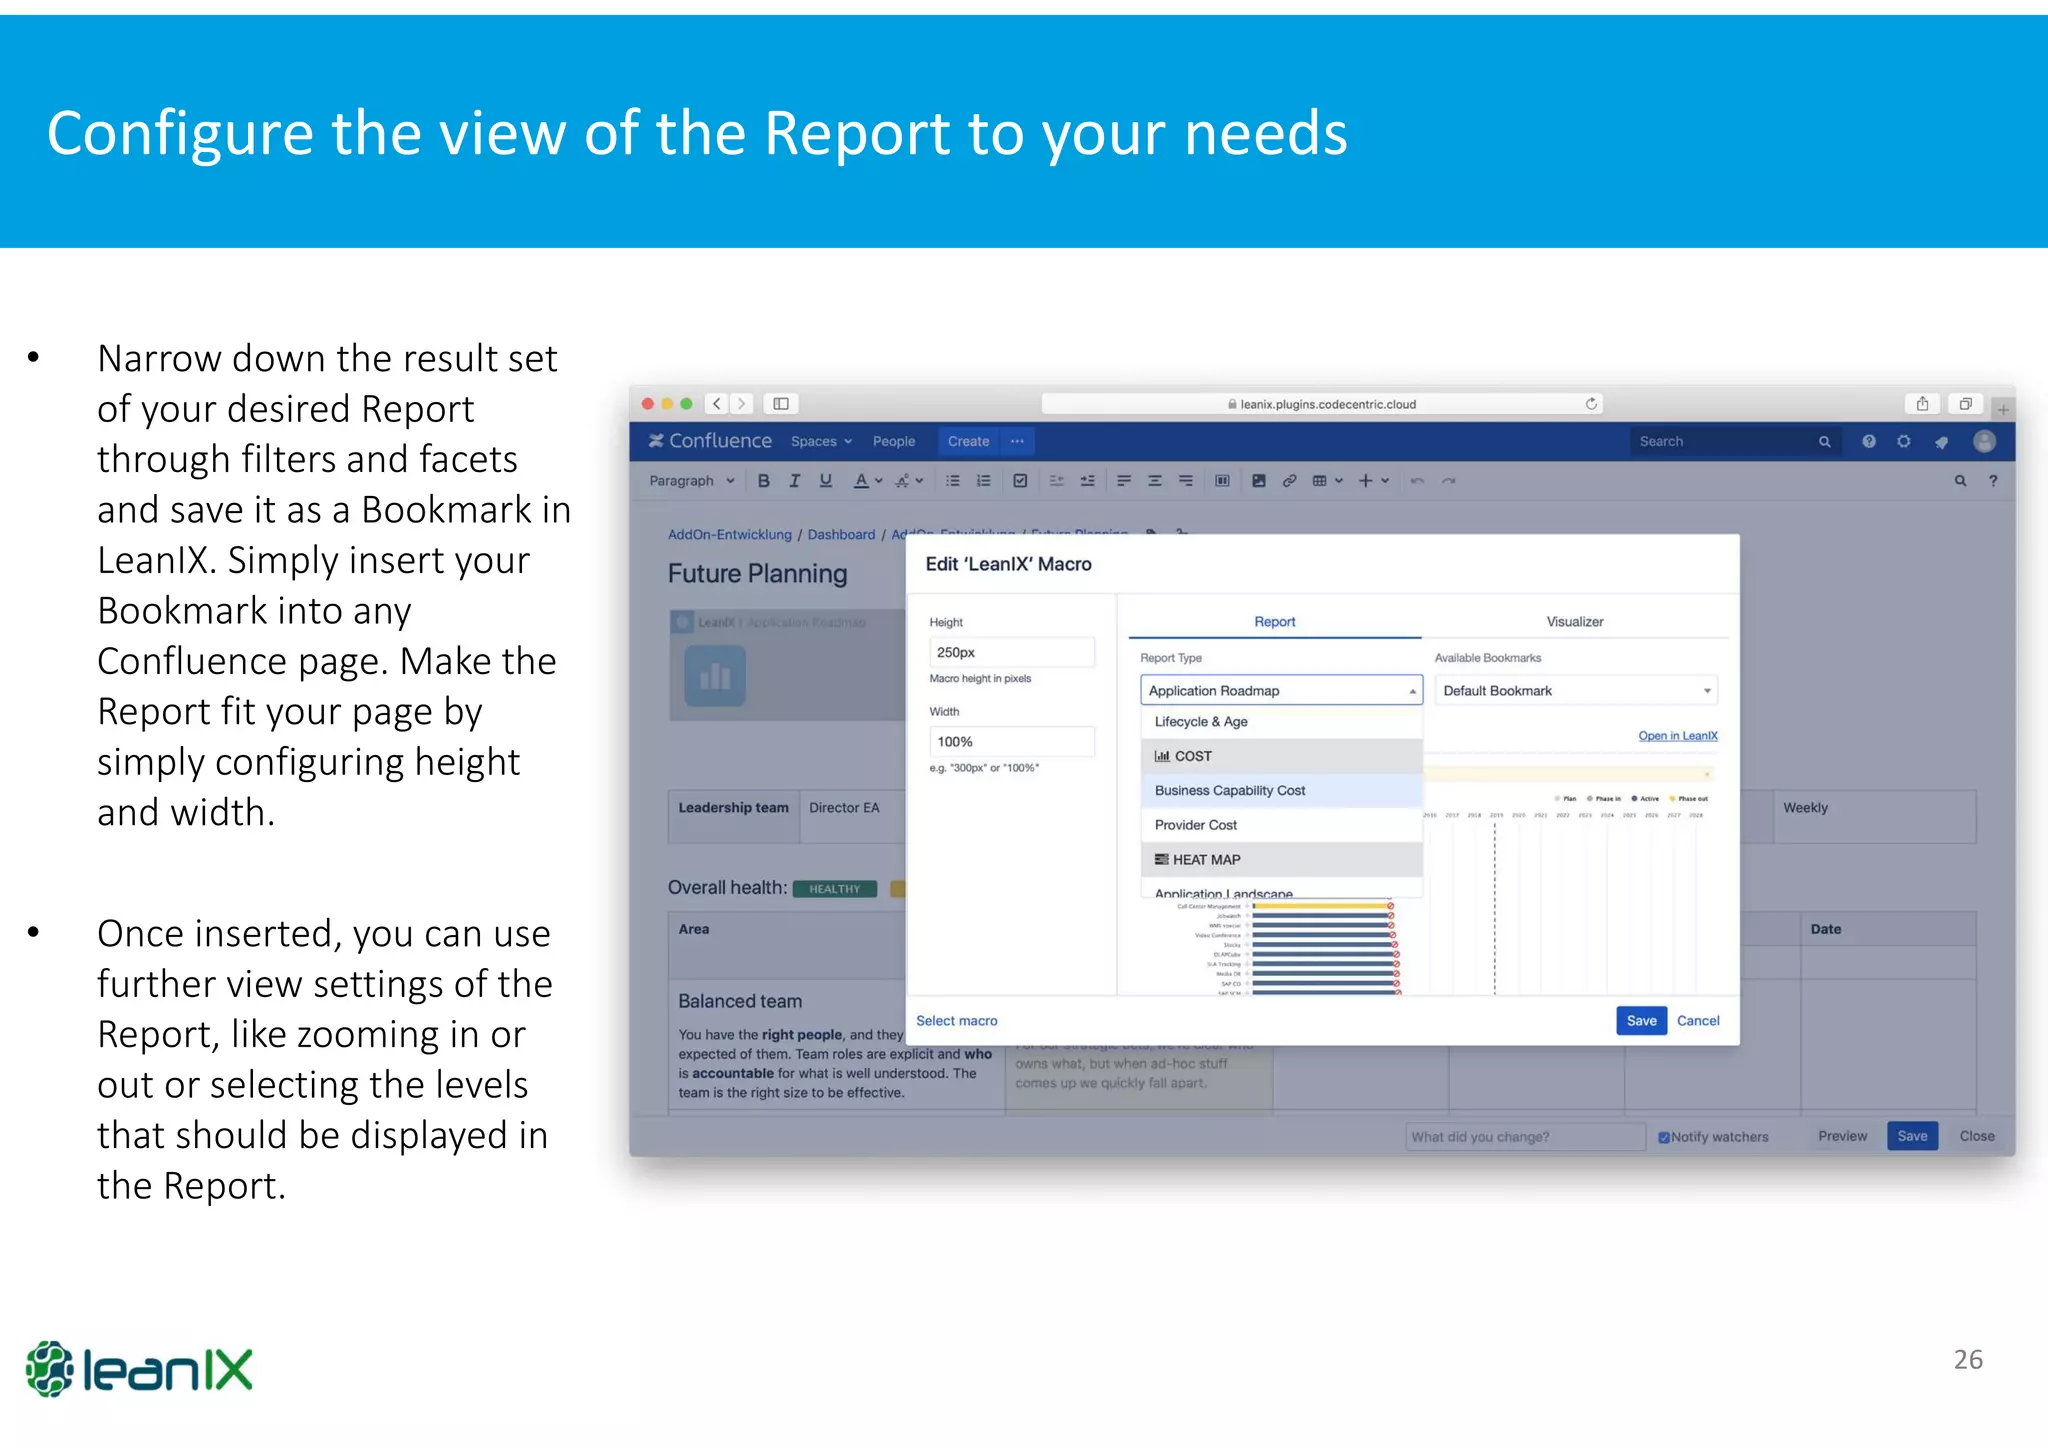Open the page layout icon
This screenshot has width=2048, height=1448.
pyautogui.click(x=1222, y=481)
